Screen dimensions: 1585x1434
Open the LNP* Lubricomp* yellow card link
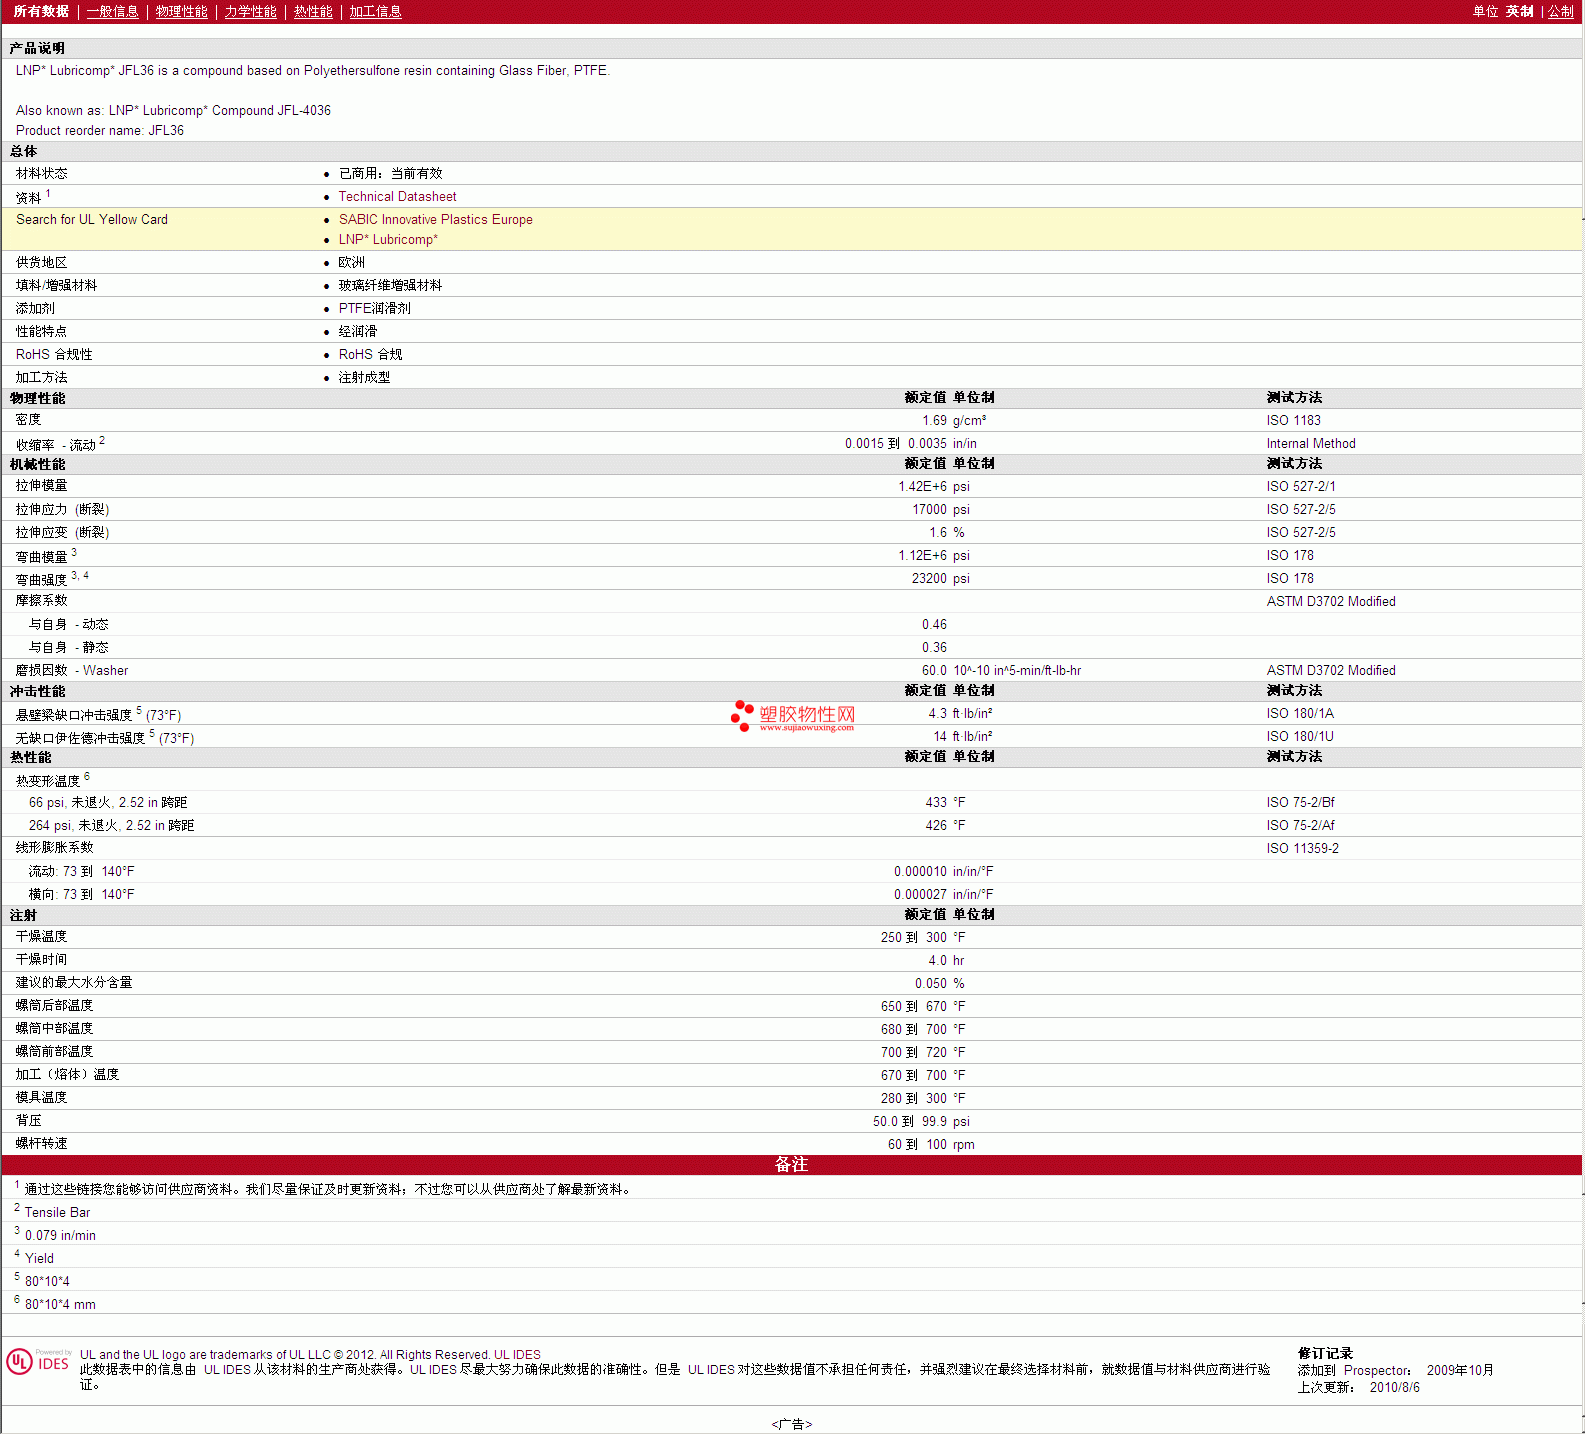[x=388, y=240]
